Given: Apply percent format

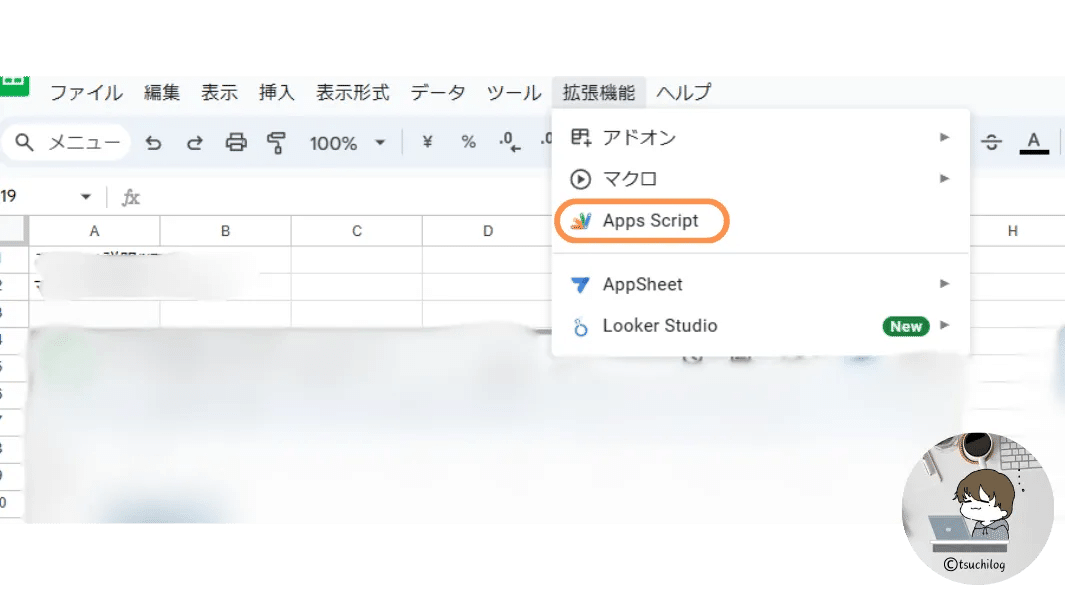Looking at the screenshot, I should coord(468,142).
